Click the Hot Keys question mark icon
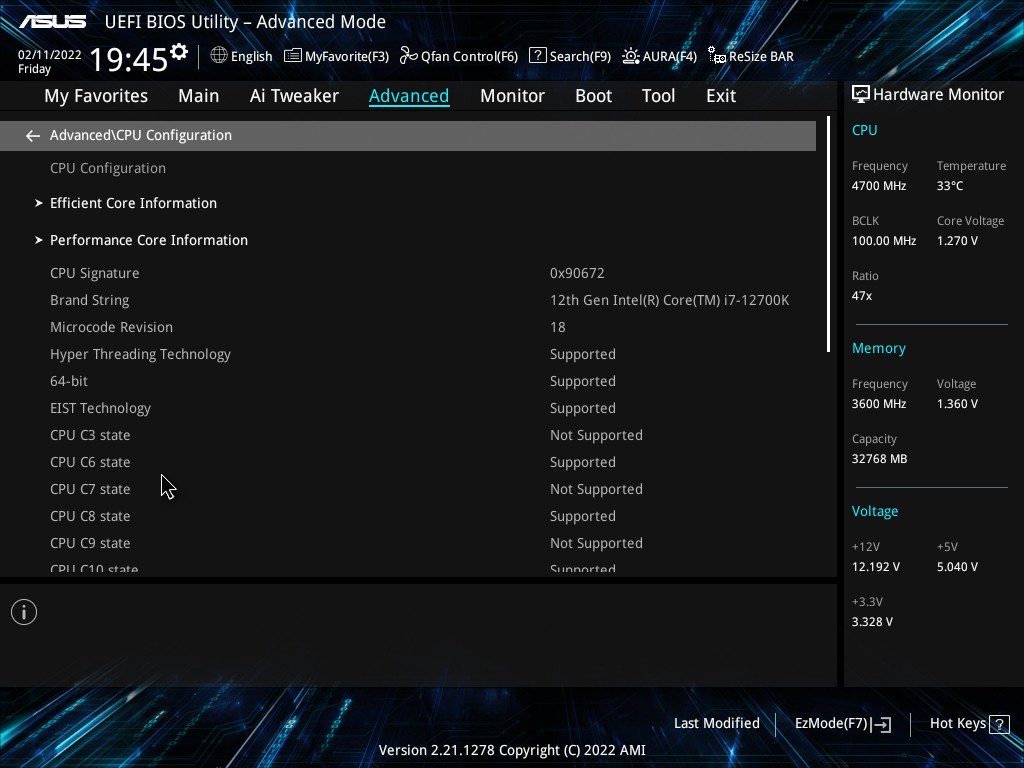 (999, 724)
